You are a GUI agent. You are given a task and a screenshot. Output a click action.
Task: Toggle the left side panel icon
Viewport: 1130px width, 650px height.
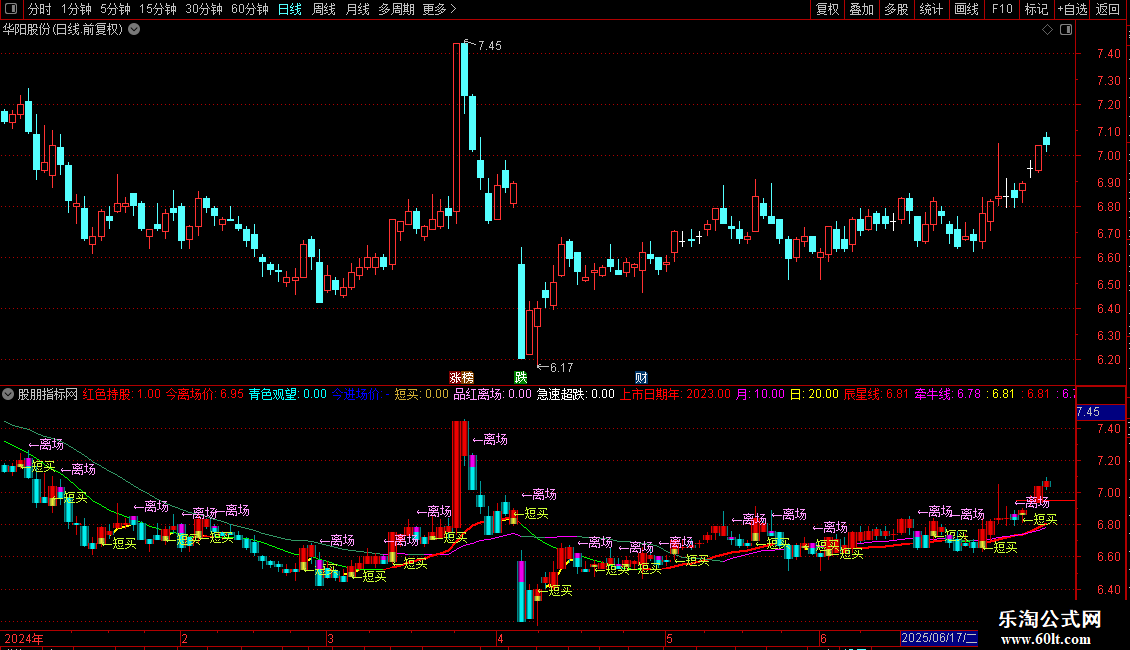click(11, 9)
